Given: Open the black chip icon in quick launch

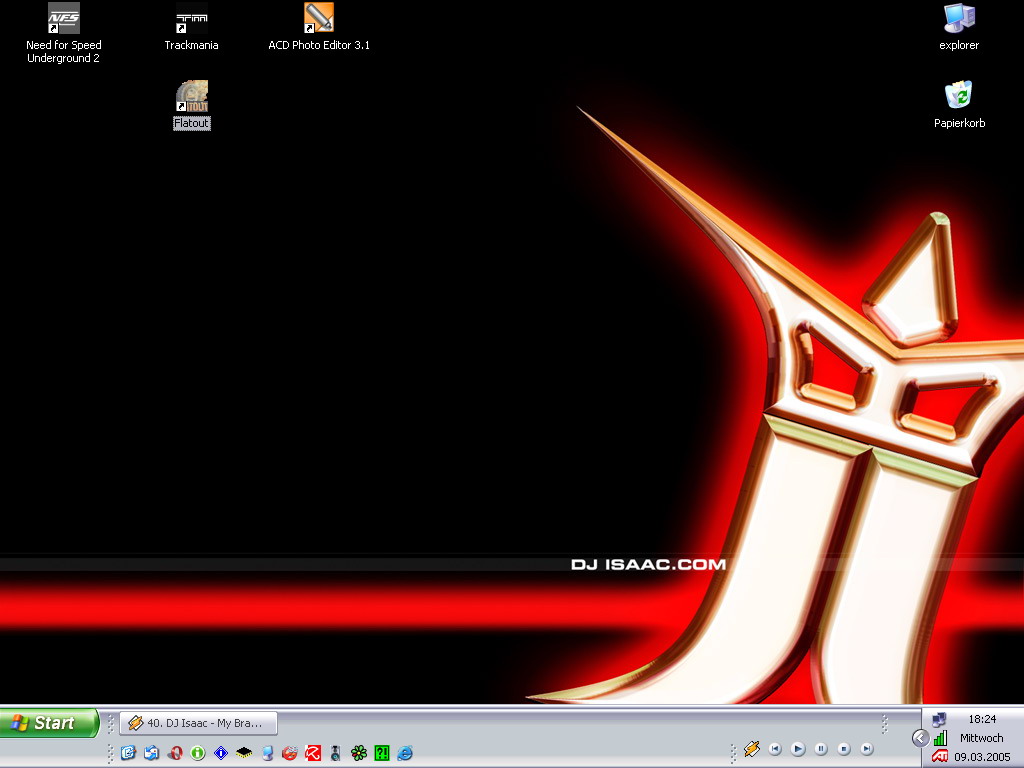Looking at the screenshot, I should tap(244, 753).
